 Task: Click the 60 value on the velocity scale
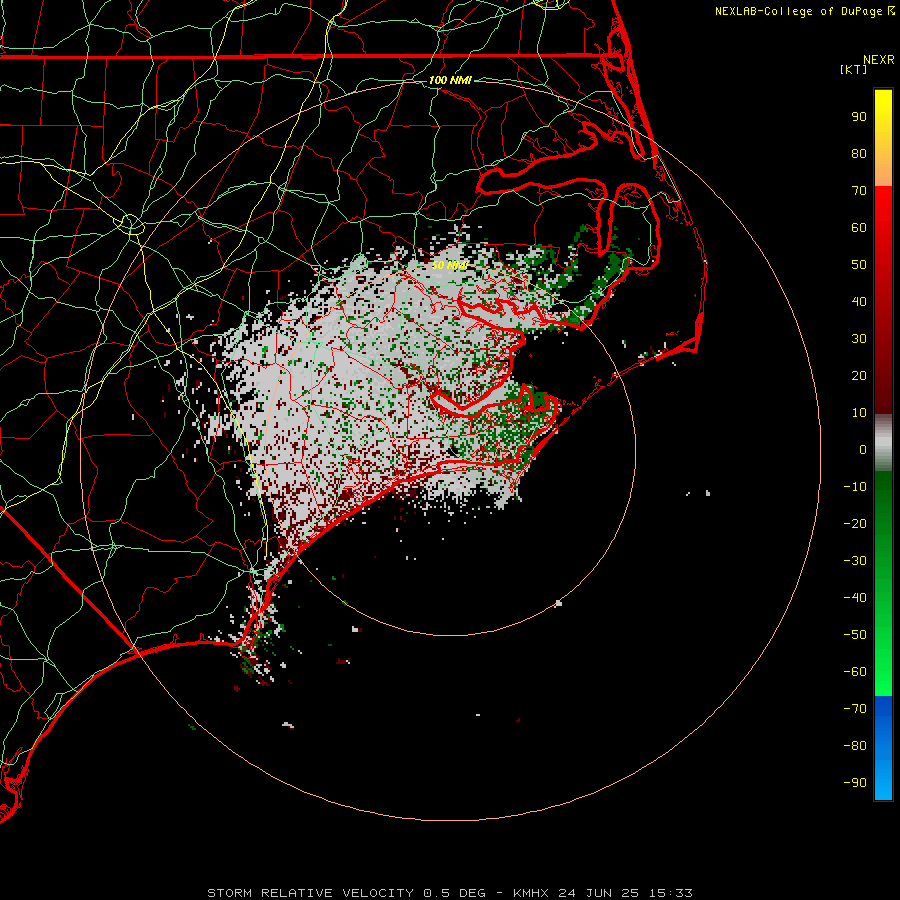click(859, 227)
